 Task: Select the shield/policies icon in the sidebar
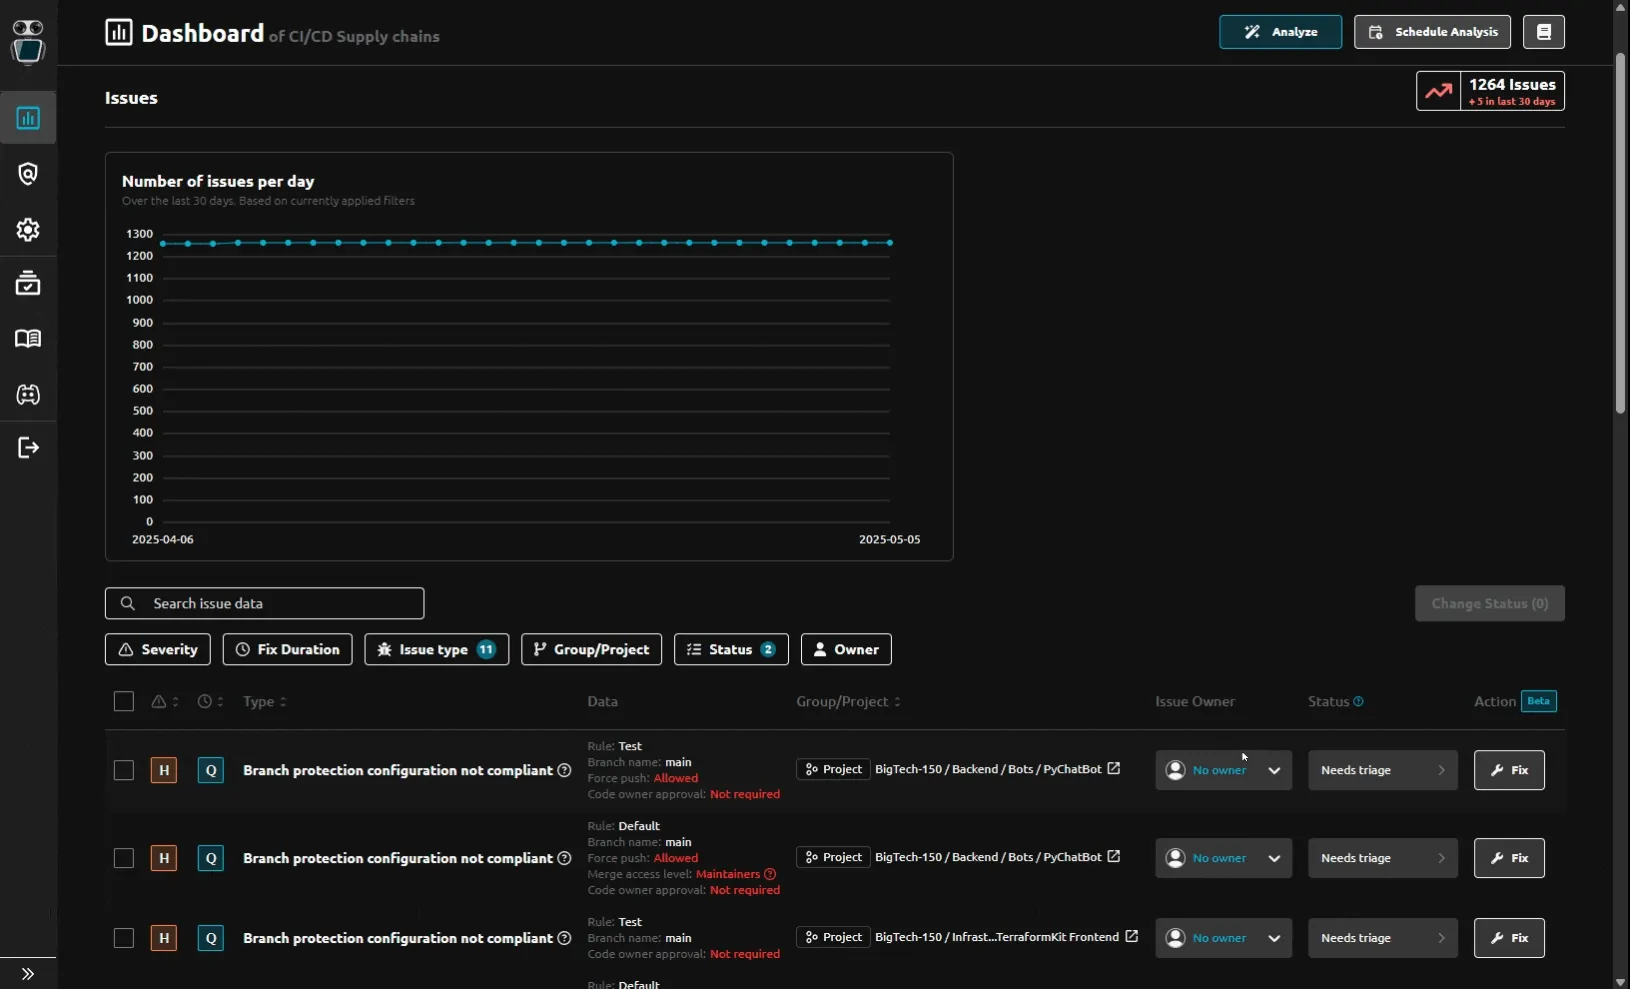pyautogui.click(x=27, y=173)
